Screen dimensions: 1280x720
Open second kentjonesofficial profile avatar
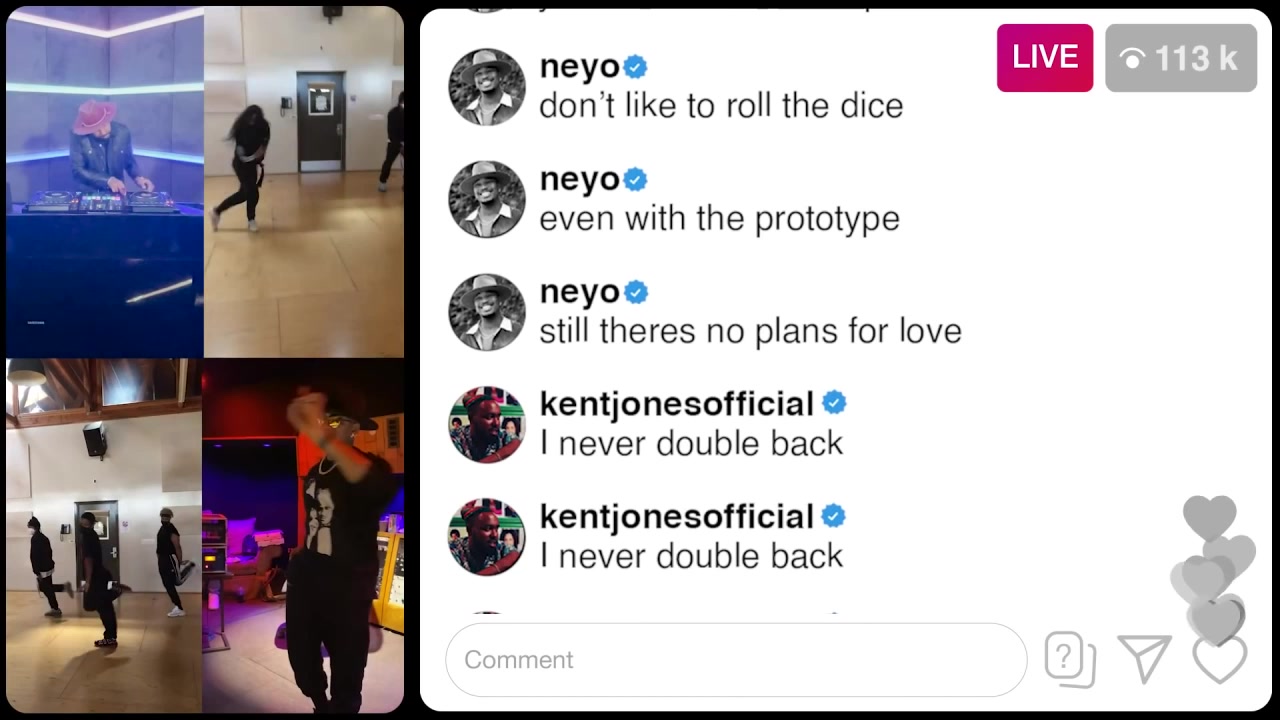click(x=487, y=537)
